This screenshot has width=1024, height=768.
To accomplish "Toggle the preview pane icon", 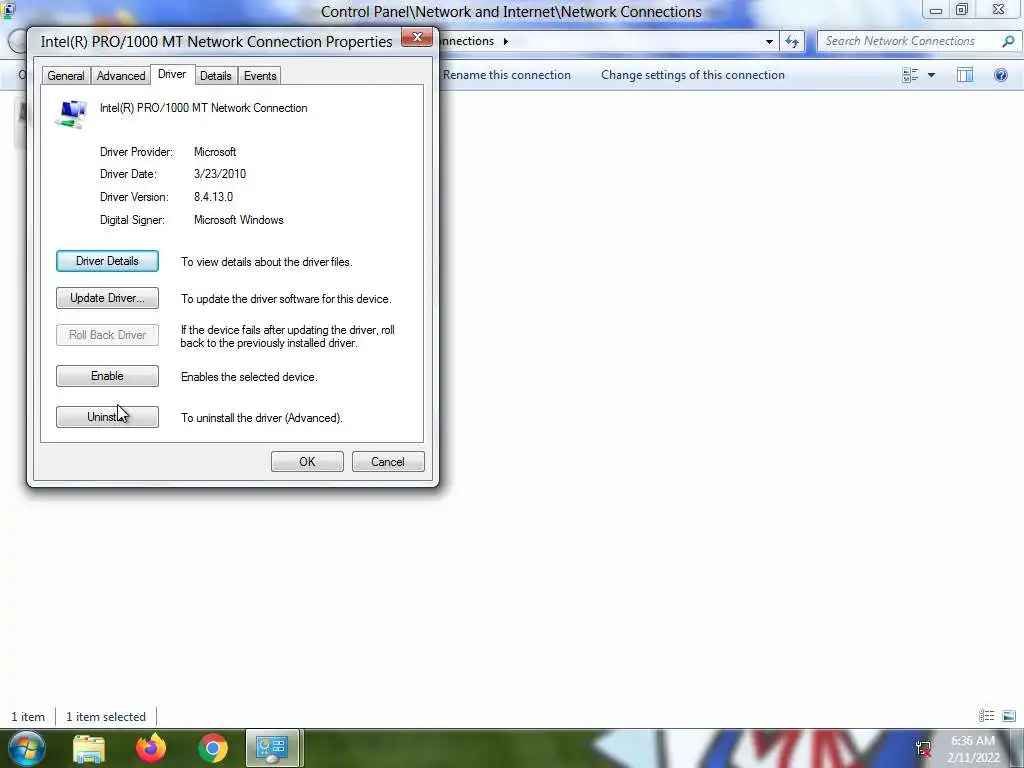I will point(965,75).
